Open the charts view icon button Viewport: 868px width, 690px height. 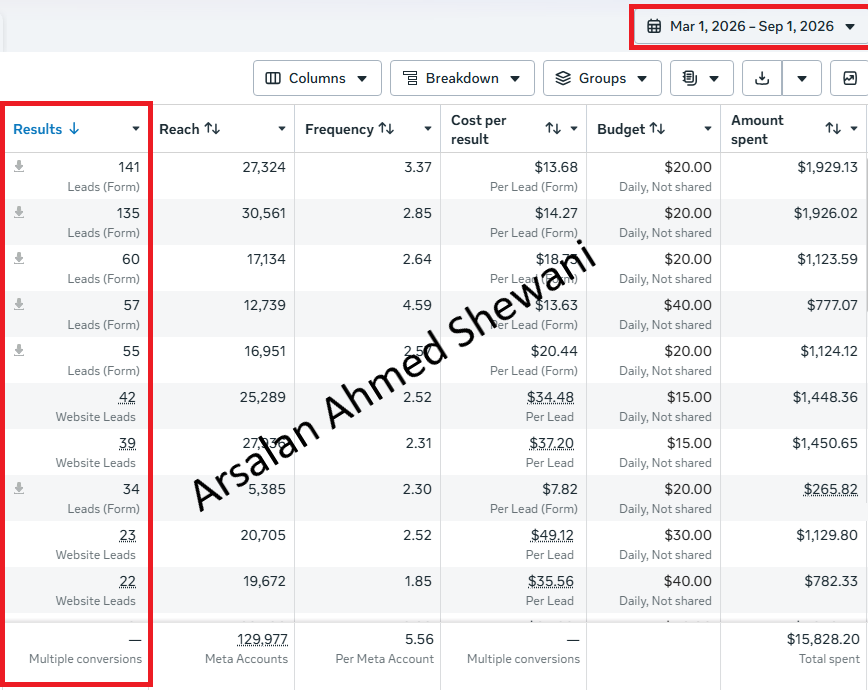pyautogui.click(x=850, y=78)
